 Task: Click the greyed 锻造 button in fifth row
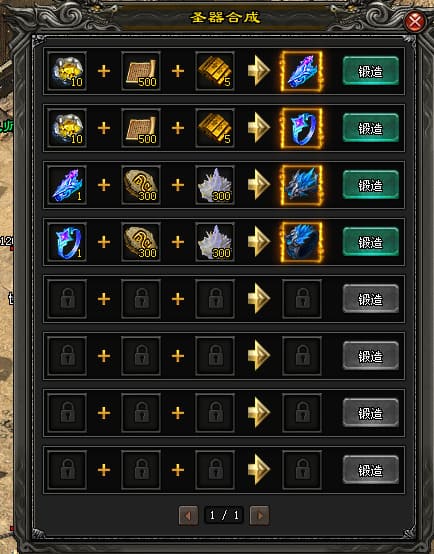pyautogui.click(x=371, y=299)
